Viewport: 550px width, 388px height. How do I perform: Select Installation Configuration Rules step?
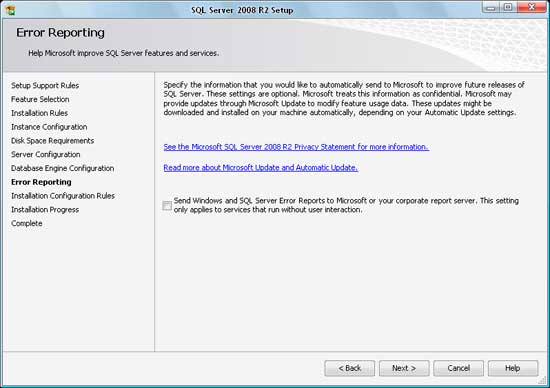(63, 196)
